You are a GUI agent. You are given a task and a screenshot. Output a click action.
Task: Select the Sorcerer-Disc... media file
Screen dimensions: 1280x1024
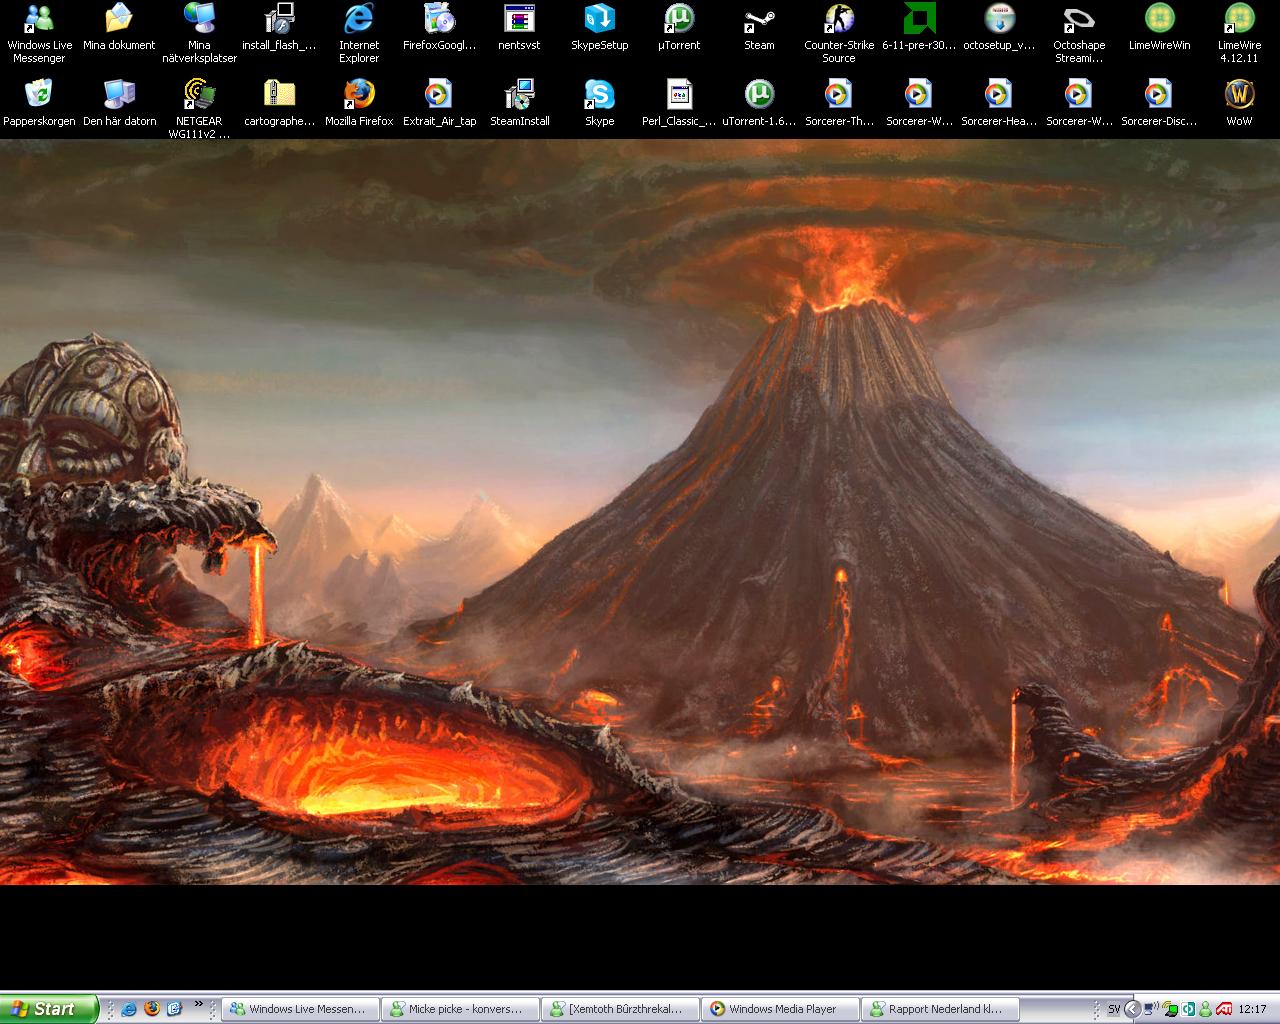(x=1159, y=102)
